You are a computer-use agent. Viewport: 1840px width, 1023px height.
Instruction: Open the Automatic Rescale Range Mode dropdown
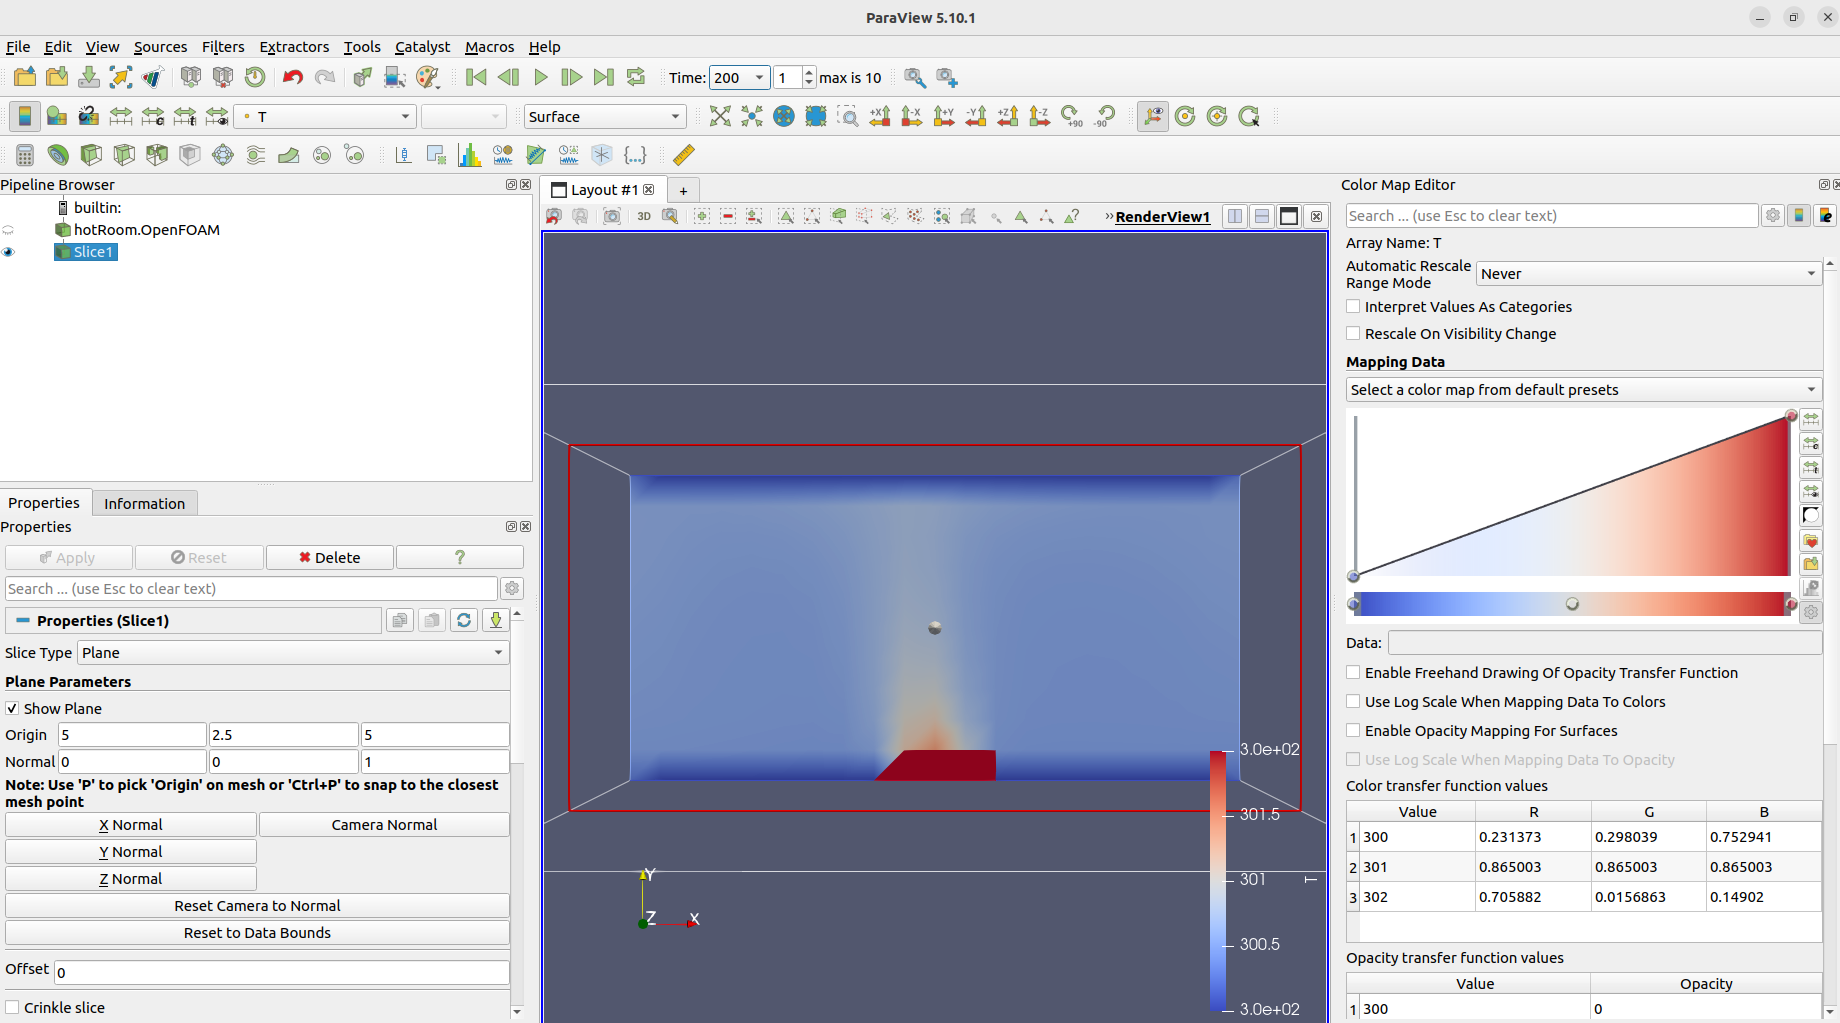(1647, 273)
